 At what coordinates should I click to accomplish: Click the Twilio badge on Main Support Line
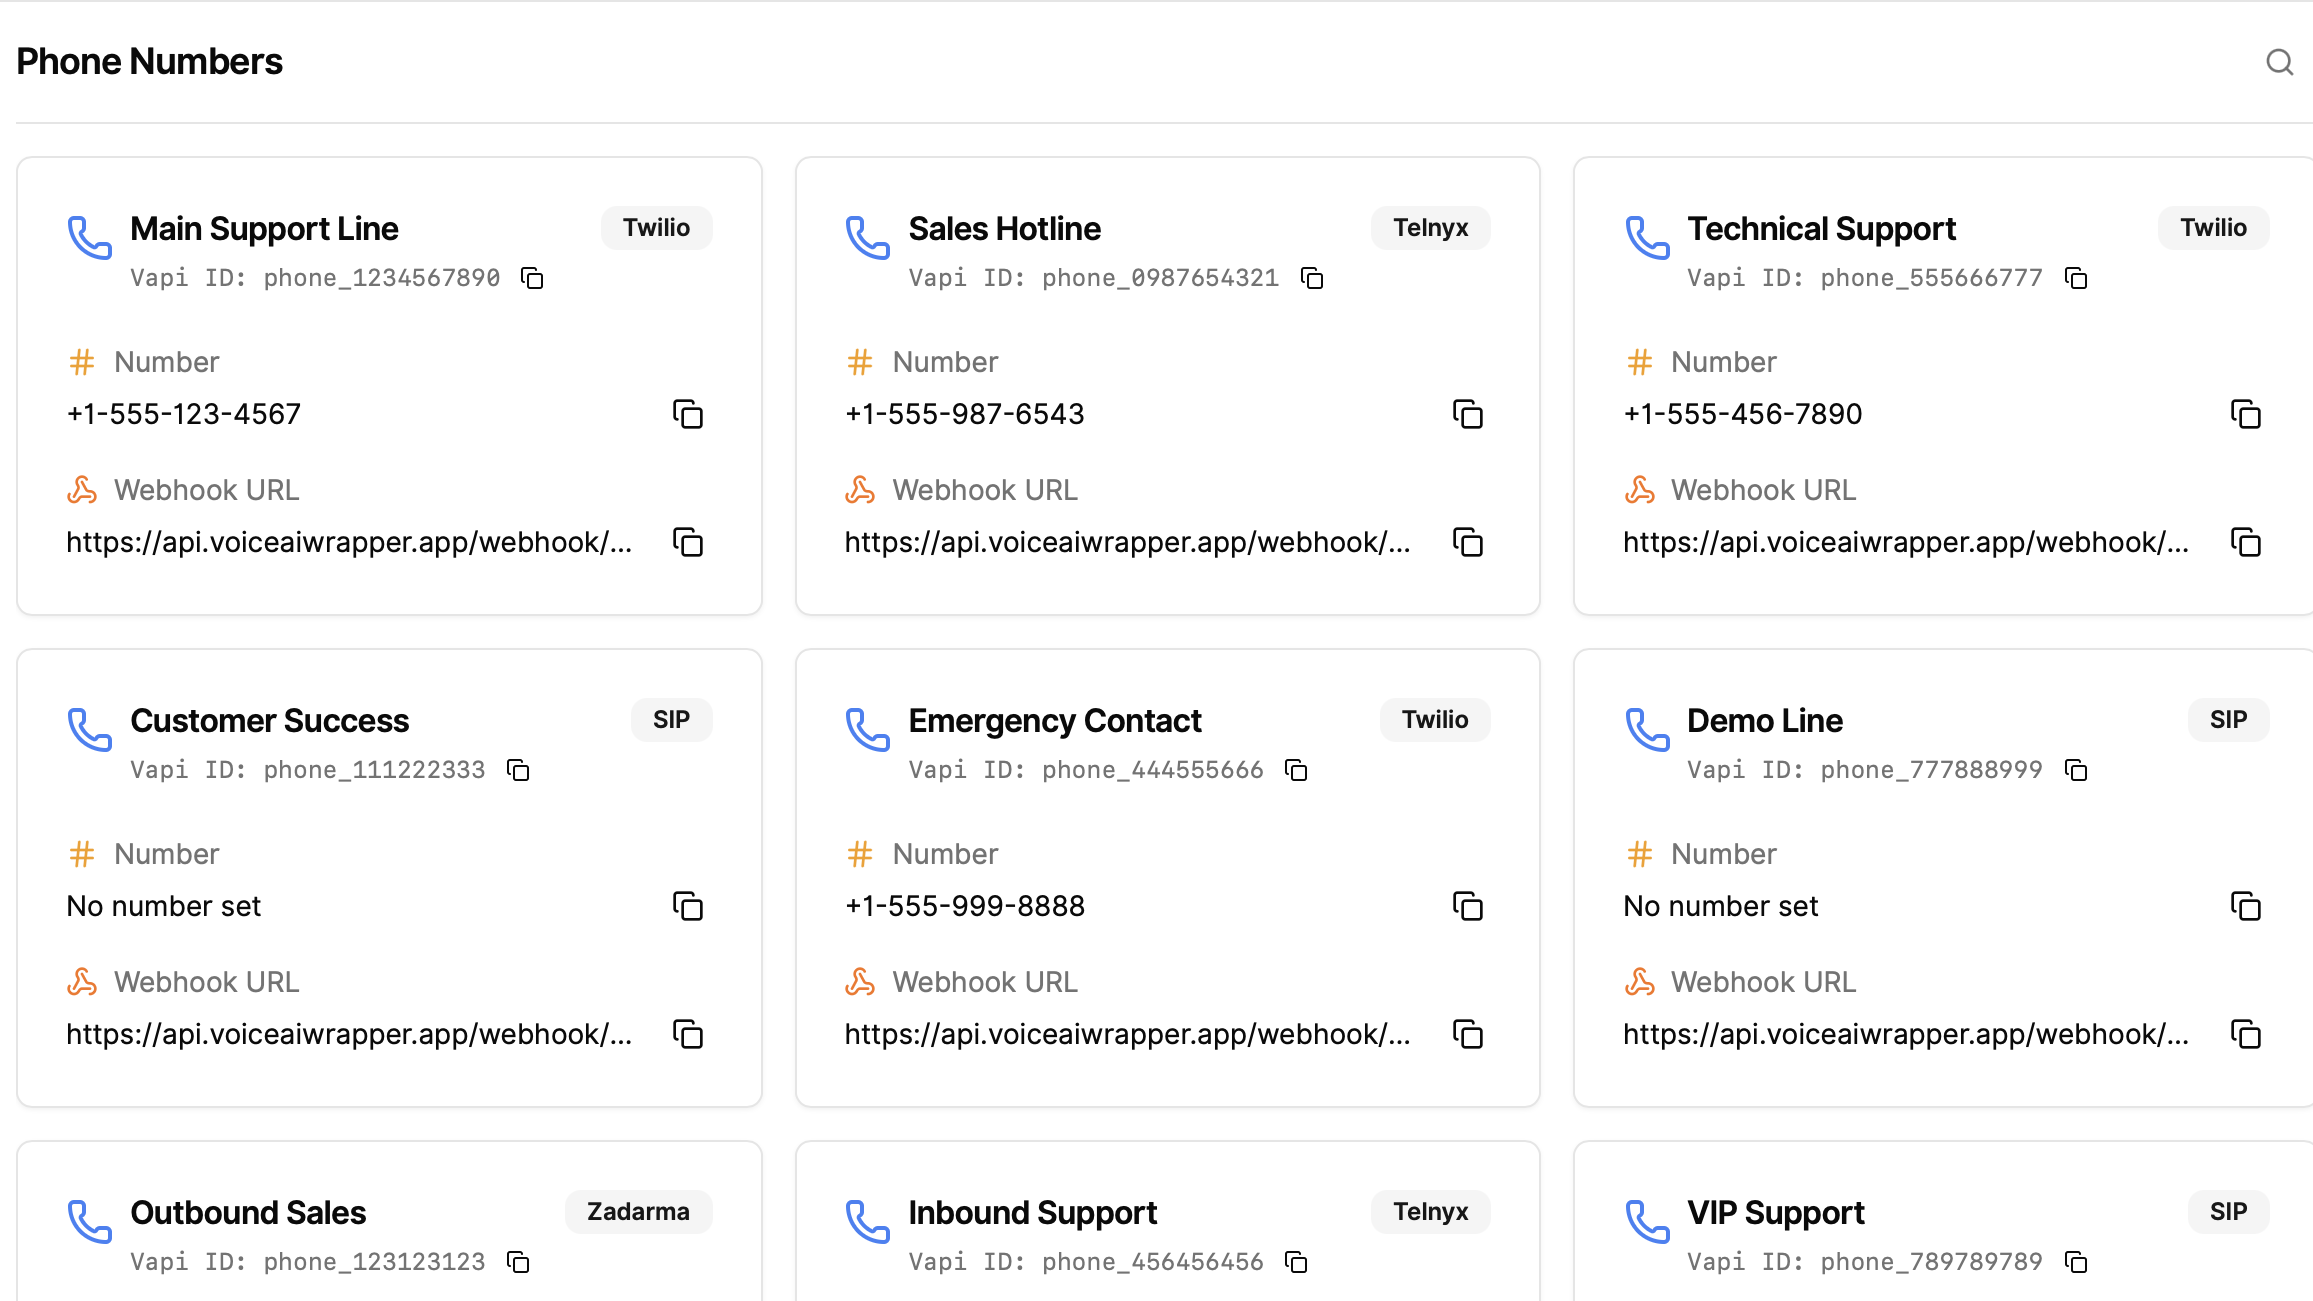[656, 228]
